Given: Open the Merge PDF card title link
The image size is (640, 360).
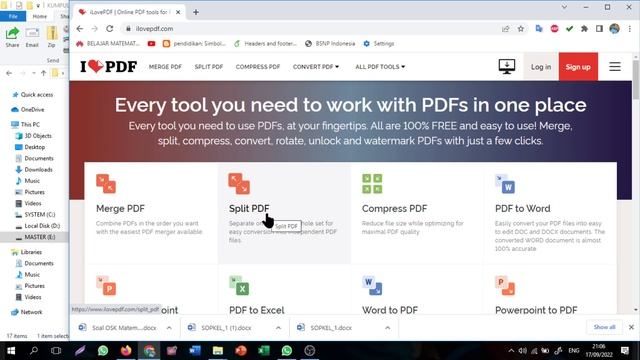Looking at the screenshot, I should pyautogui.click(x=120, y=209).
